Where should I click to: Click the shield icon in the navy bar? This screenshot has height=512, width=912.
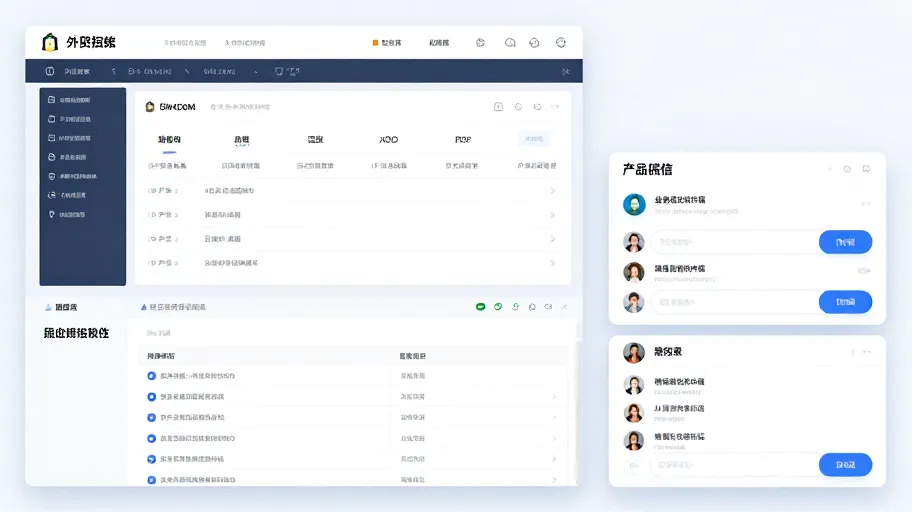pyautogui.click(x=279, y=71)
